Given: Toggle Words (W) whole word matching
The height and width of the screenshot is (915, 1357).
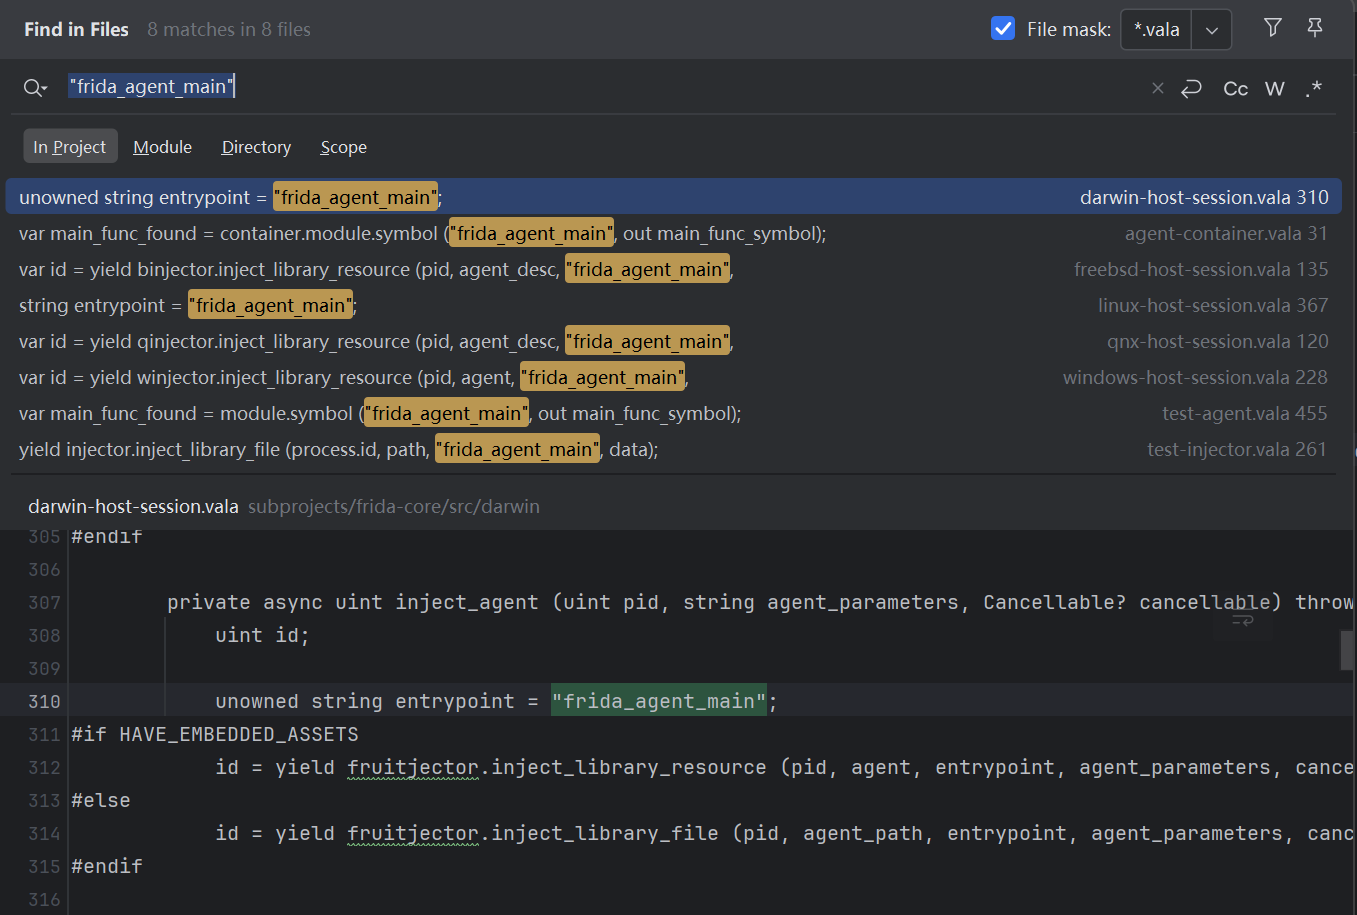Looking at the screenshot, I should [1274, 88].
